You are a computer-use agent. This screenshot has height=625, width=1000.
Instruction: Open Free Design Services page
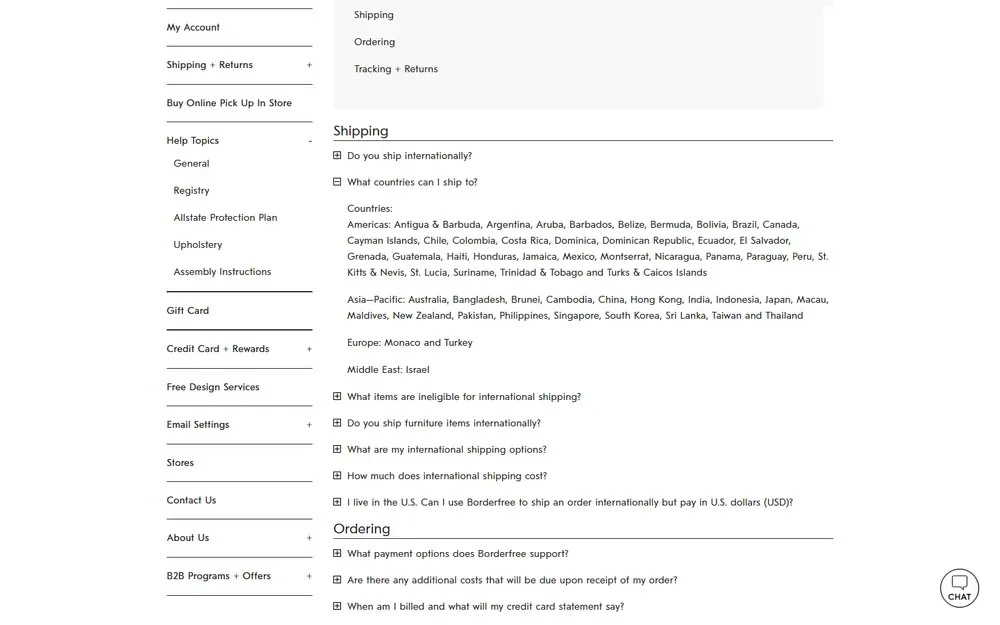(x=213, y=387)
